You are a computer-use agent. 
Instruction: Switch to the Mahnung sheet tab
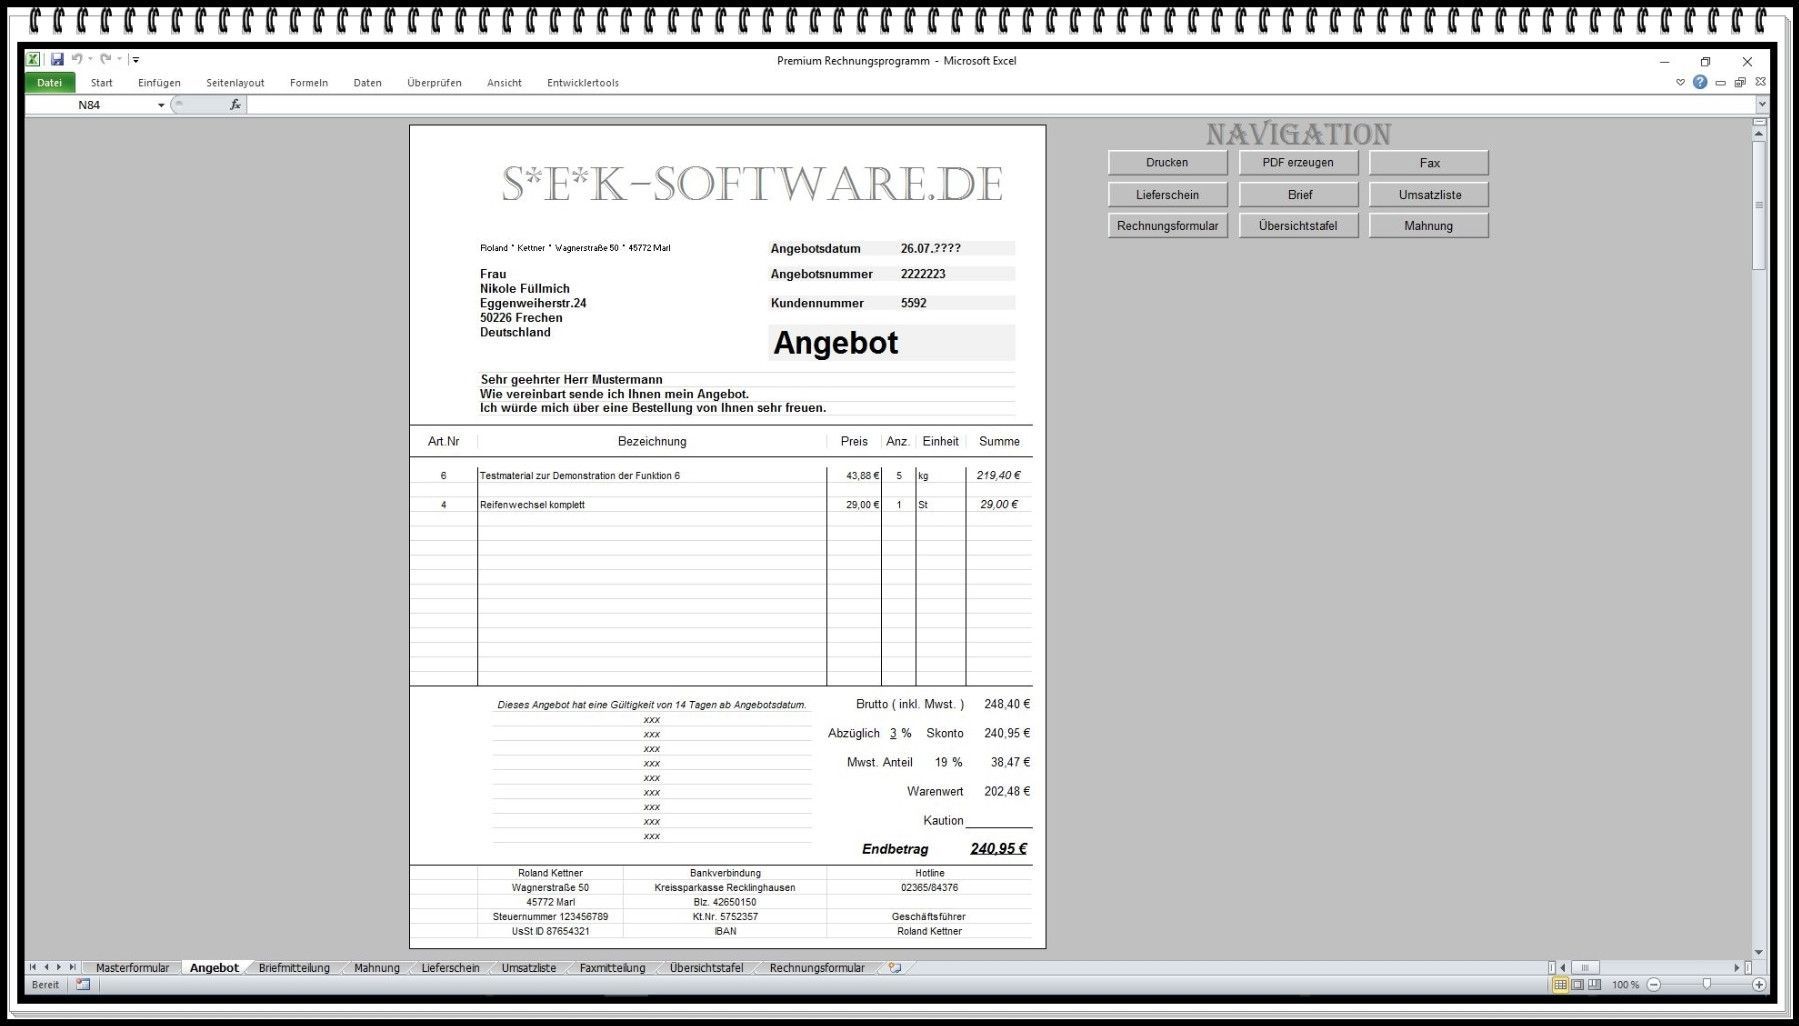(x=376, y=968)
